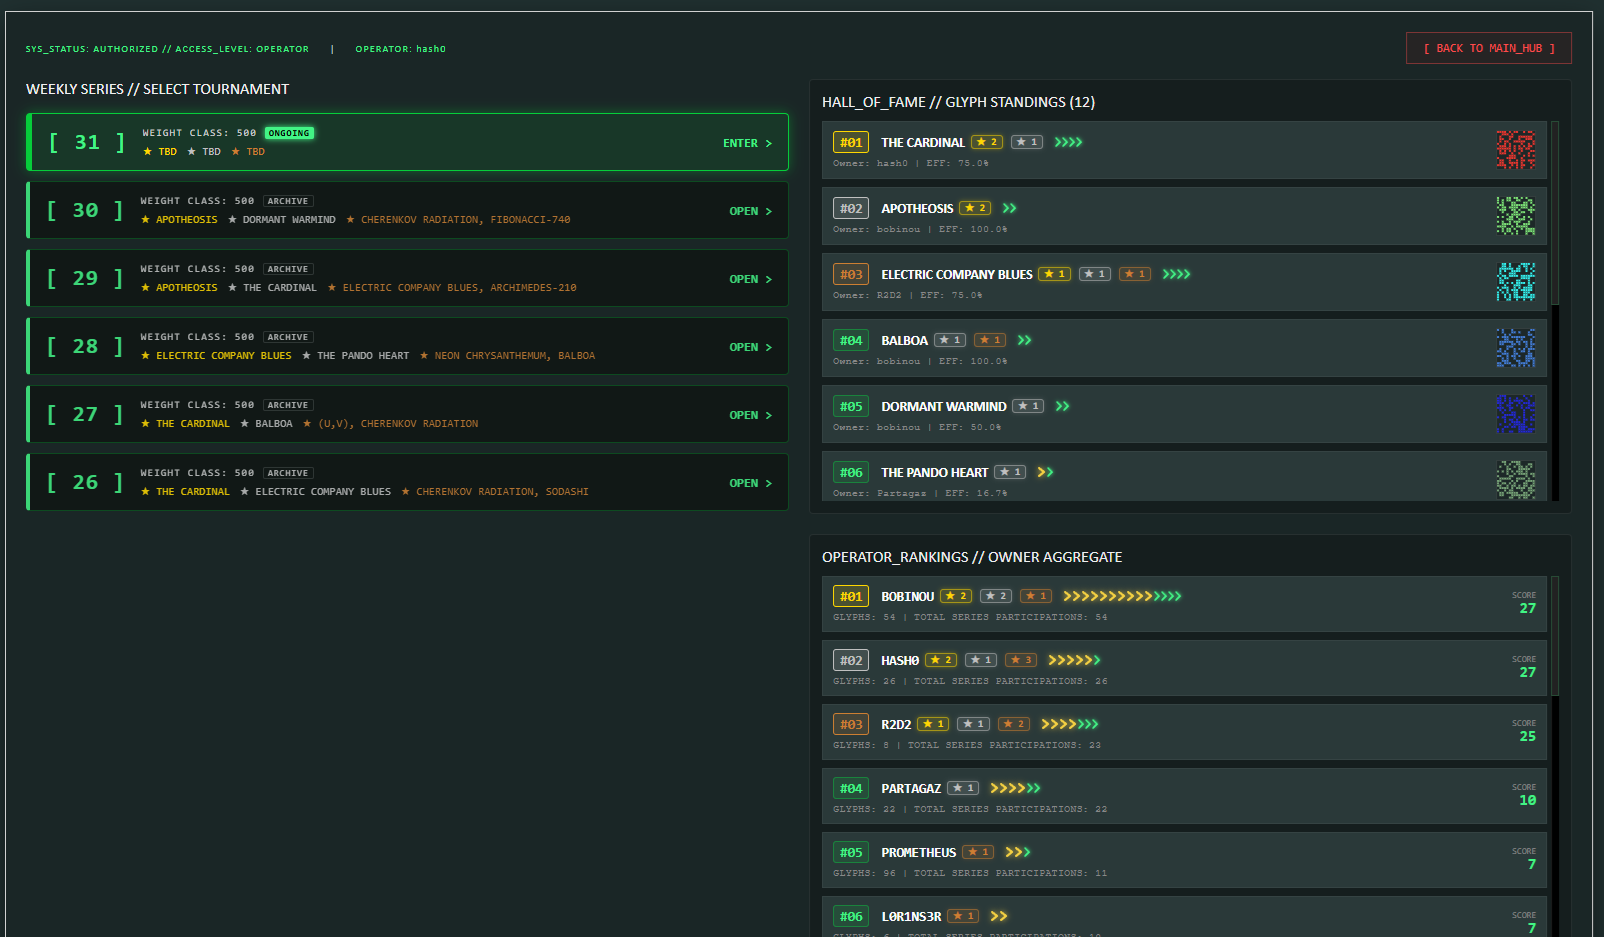
Task: Click the BACK TO MAIN_HUB button
Action: pyautogui.click(x=1488, y=48)
